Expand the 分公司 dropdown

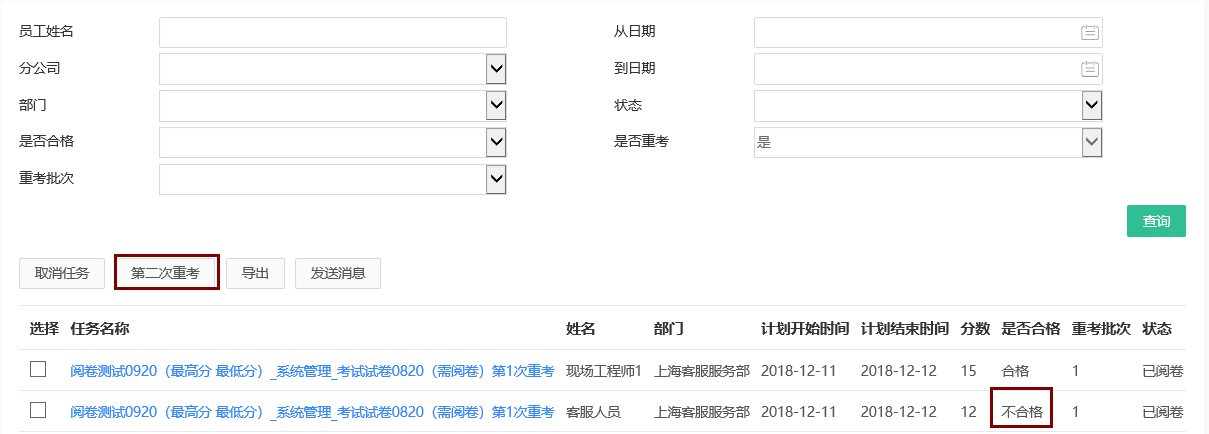point(496,69)
